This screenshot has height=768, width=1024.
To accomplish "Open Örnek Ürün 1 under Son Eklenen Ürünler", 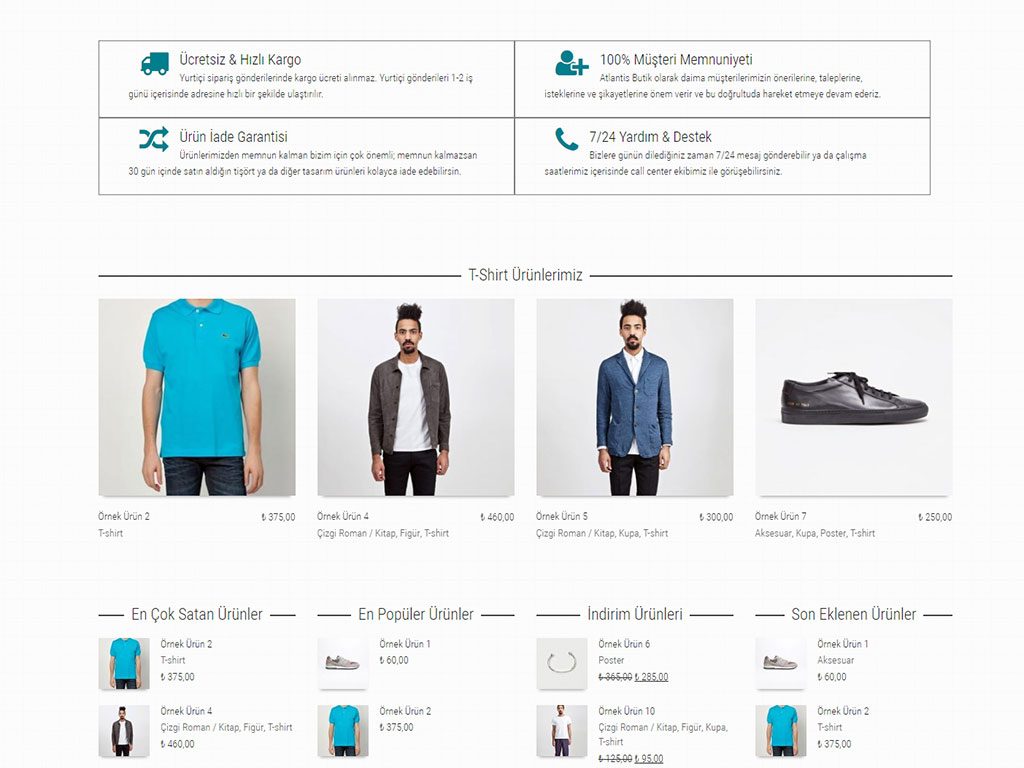I will click(843, 643).
